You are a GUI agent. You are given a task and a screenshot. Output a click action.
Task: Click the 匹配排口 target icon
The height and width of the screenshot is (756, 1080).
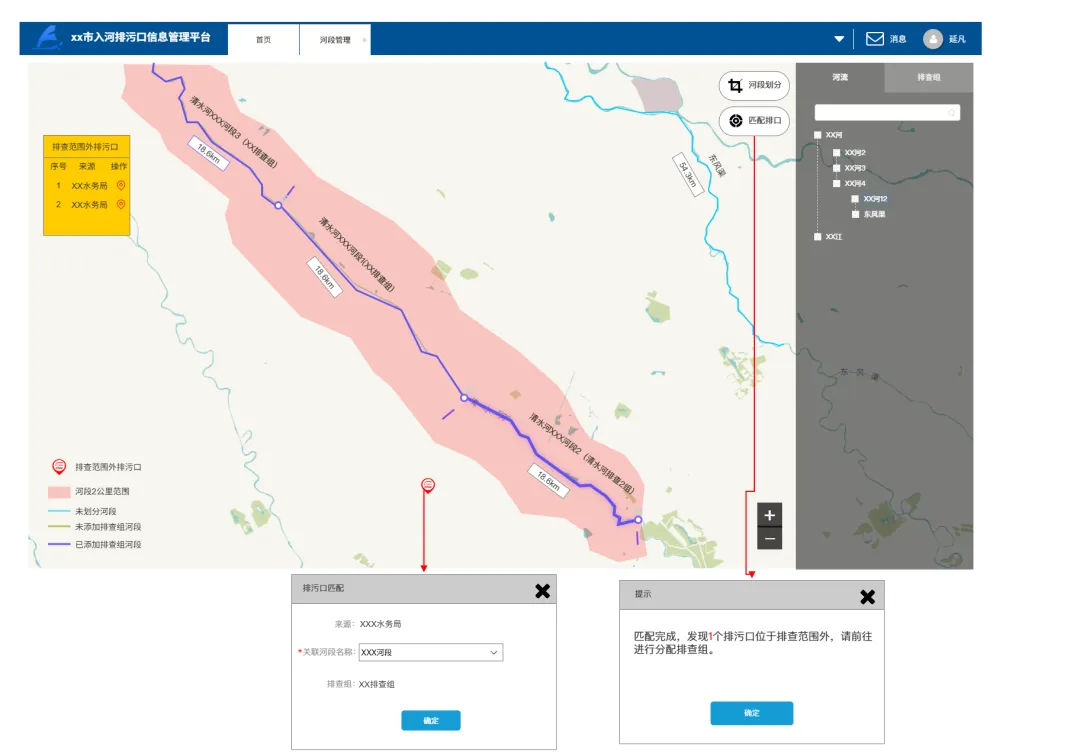pyautogui.click(x=736, y=120)
